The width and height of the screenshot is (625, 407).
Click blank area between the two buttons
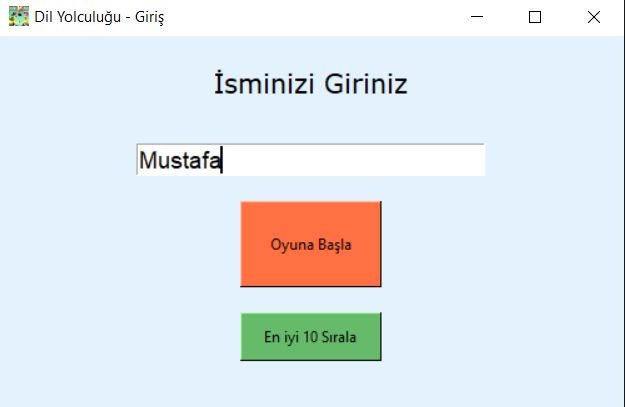pos(310,300)
